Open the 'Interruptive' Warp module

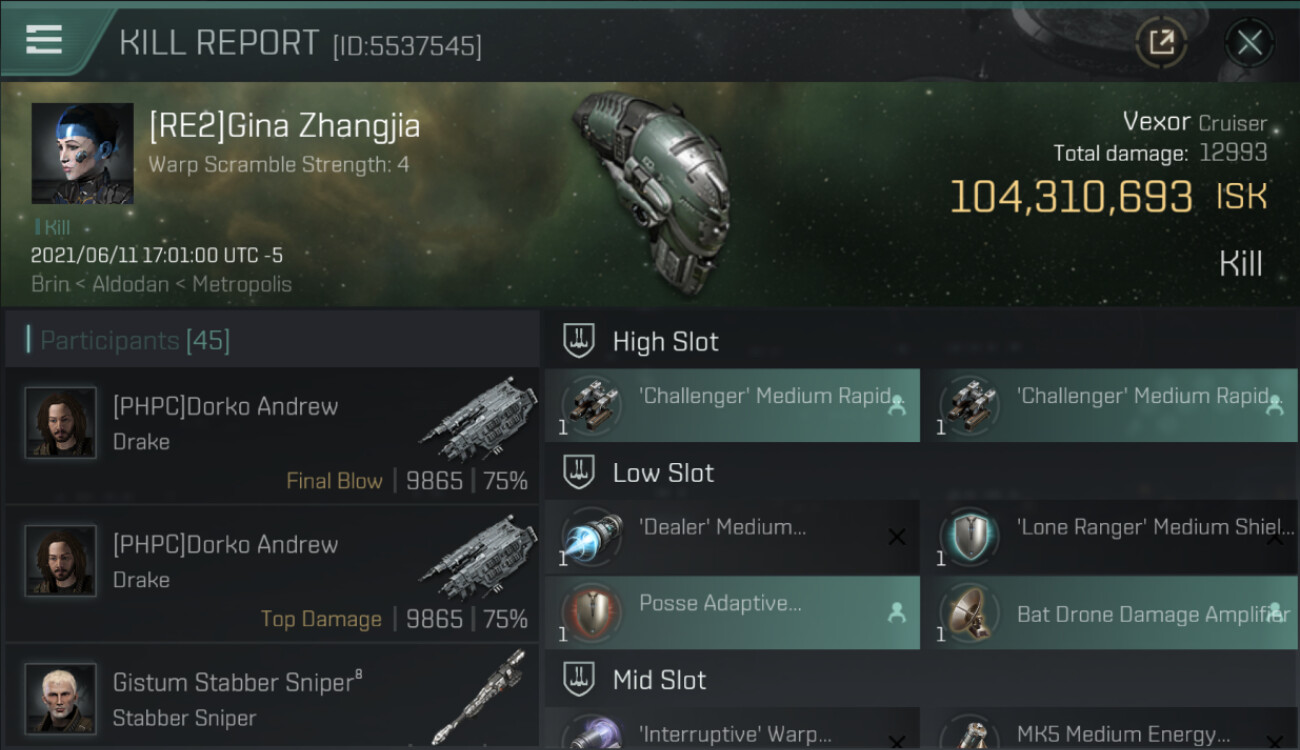click(x=732, y=729)
